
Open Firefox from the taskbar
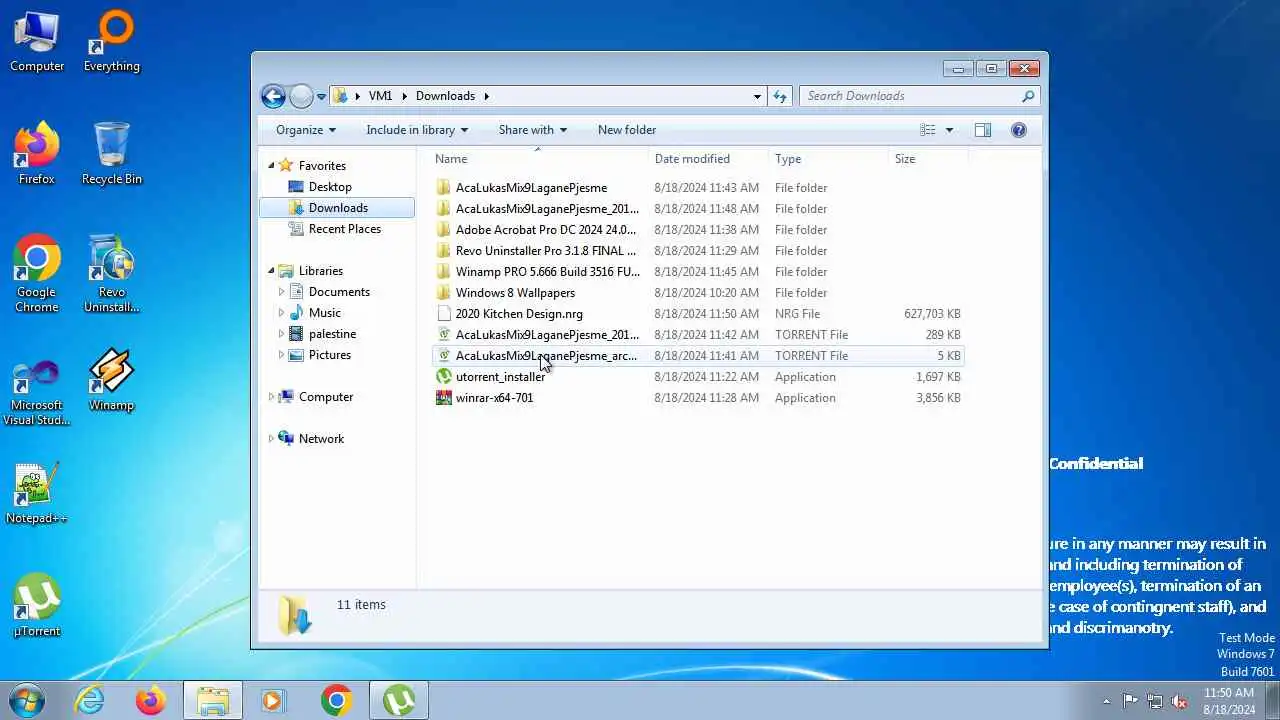(x=151, y=701)
